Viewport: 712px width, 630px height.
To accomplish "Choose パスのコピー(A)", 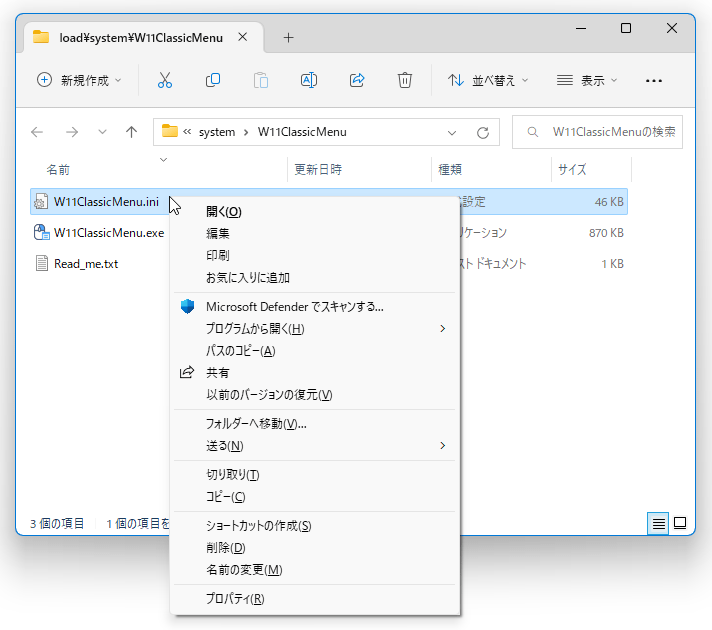I will (314, 351).
